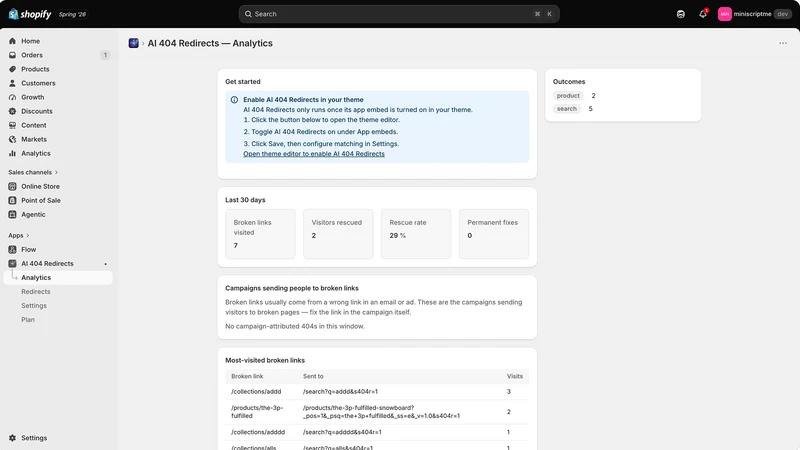Open the Sidekick assistant icon in top bar
The height and width of the screenshot is (450, 800).
click(681, 14)
